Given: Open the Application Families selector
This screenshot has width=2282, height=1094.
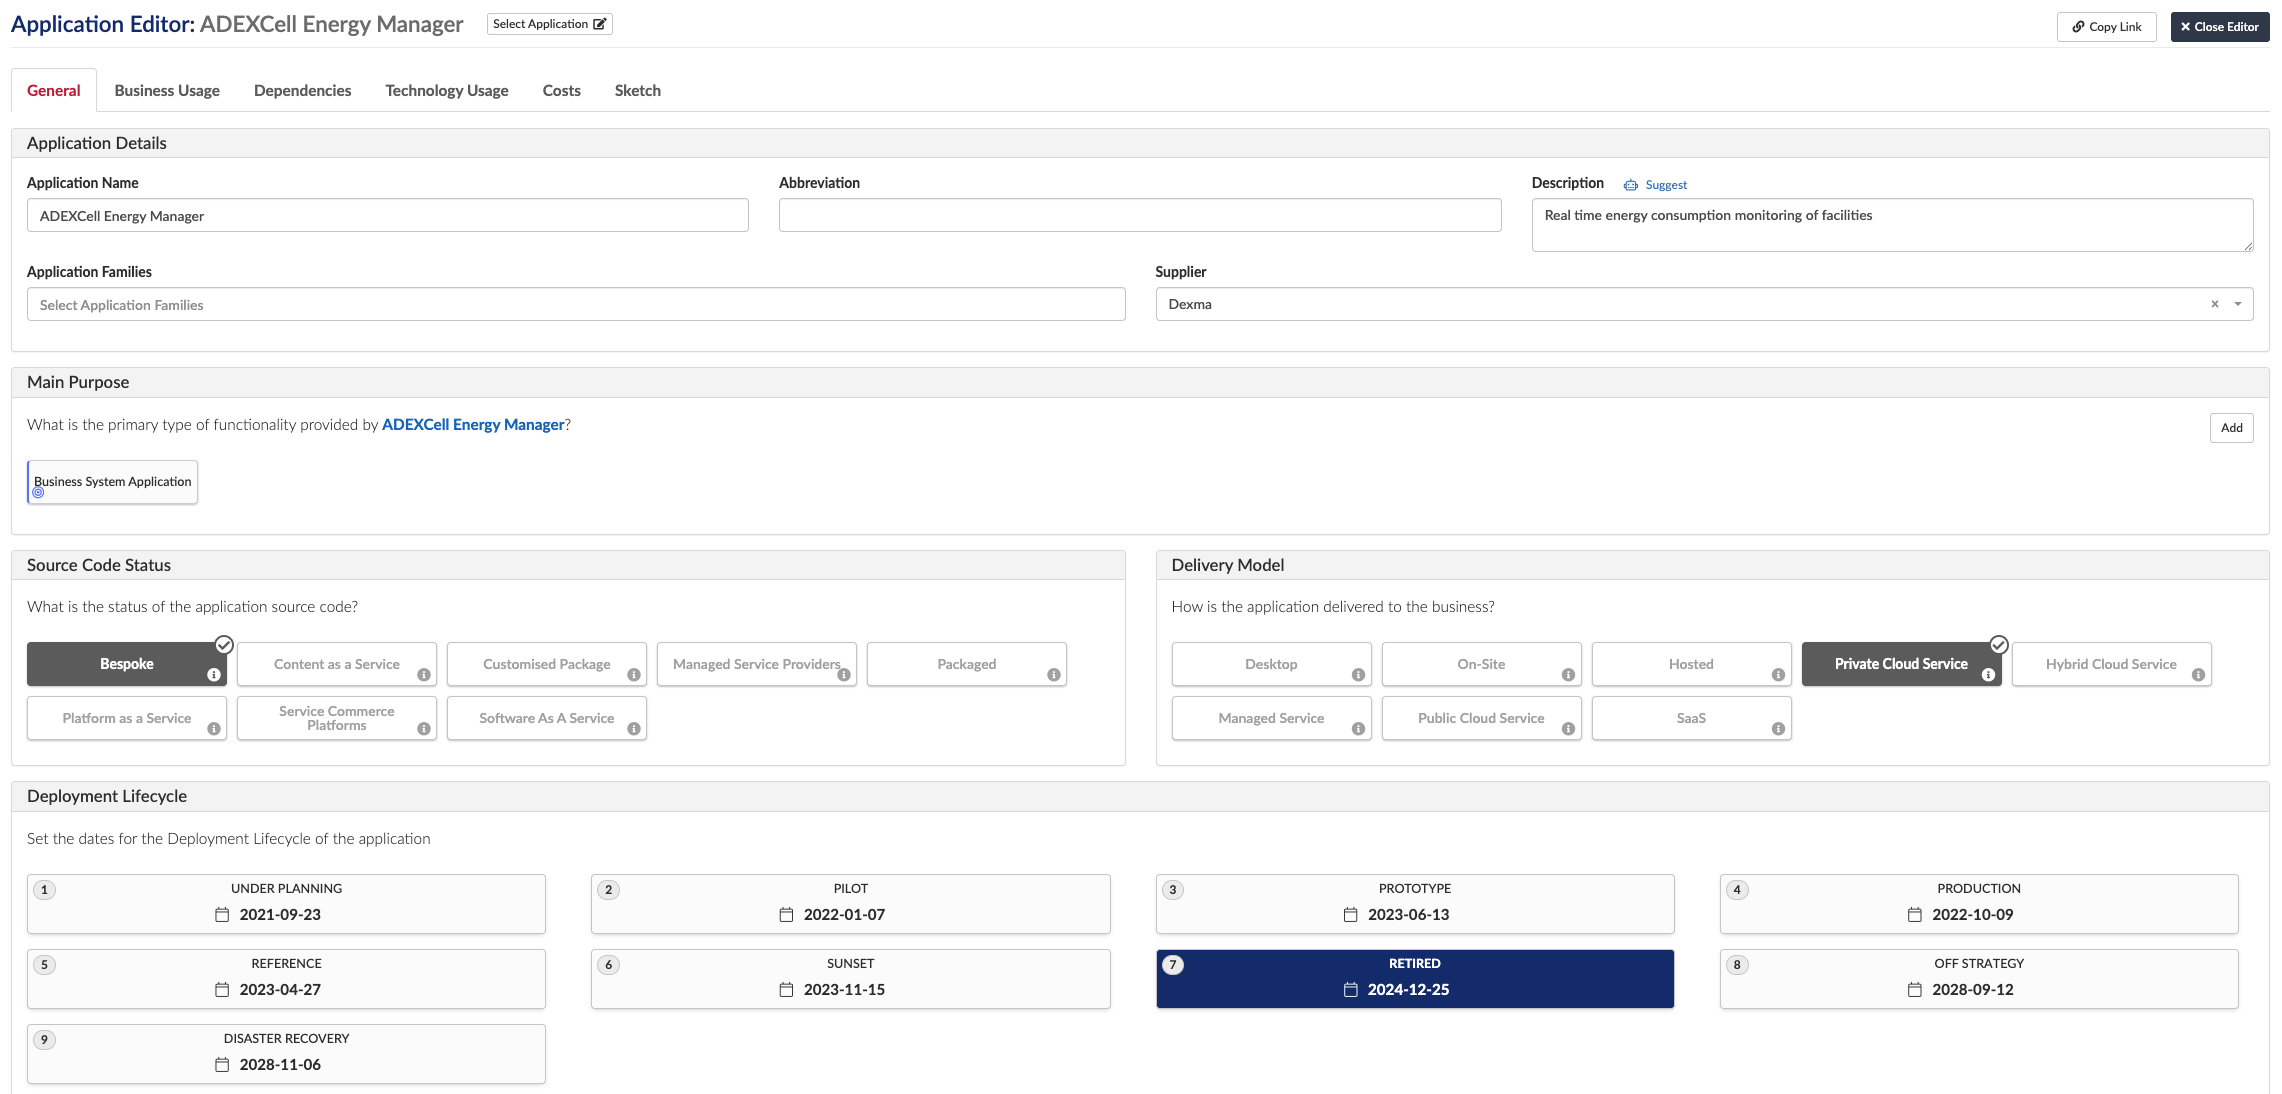Looking at the screenshot, I should (575, 305).
